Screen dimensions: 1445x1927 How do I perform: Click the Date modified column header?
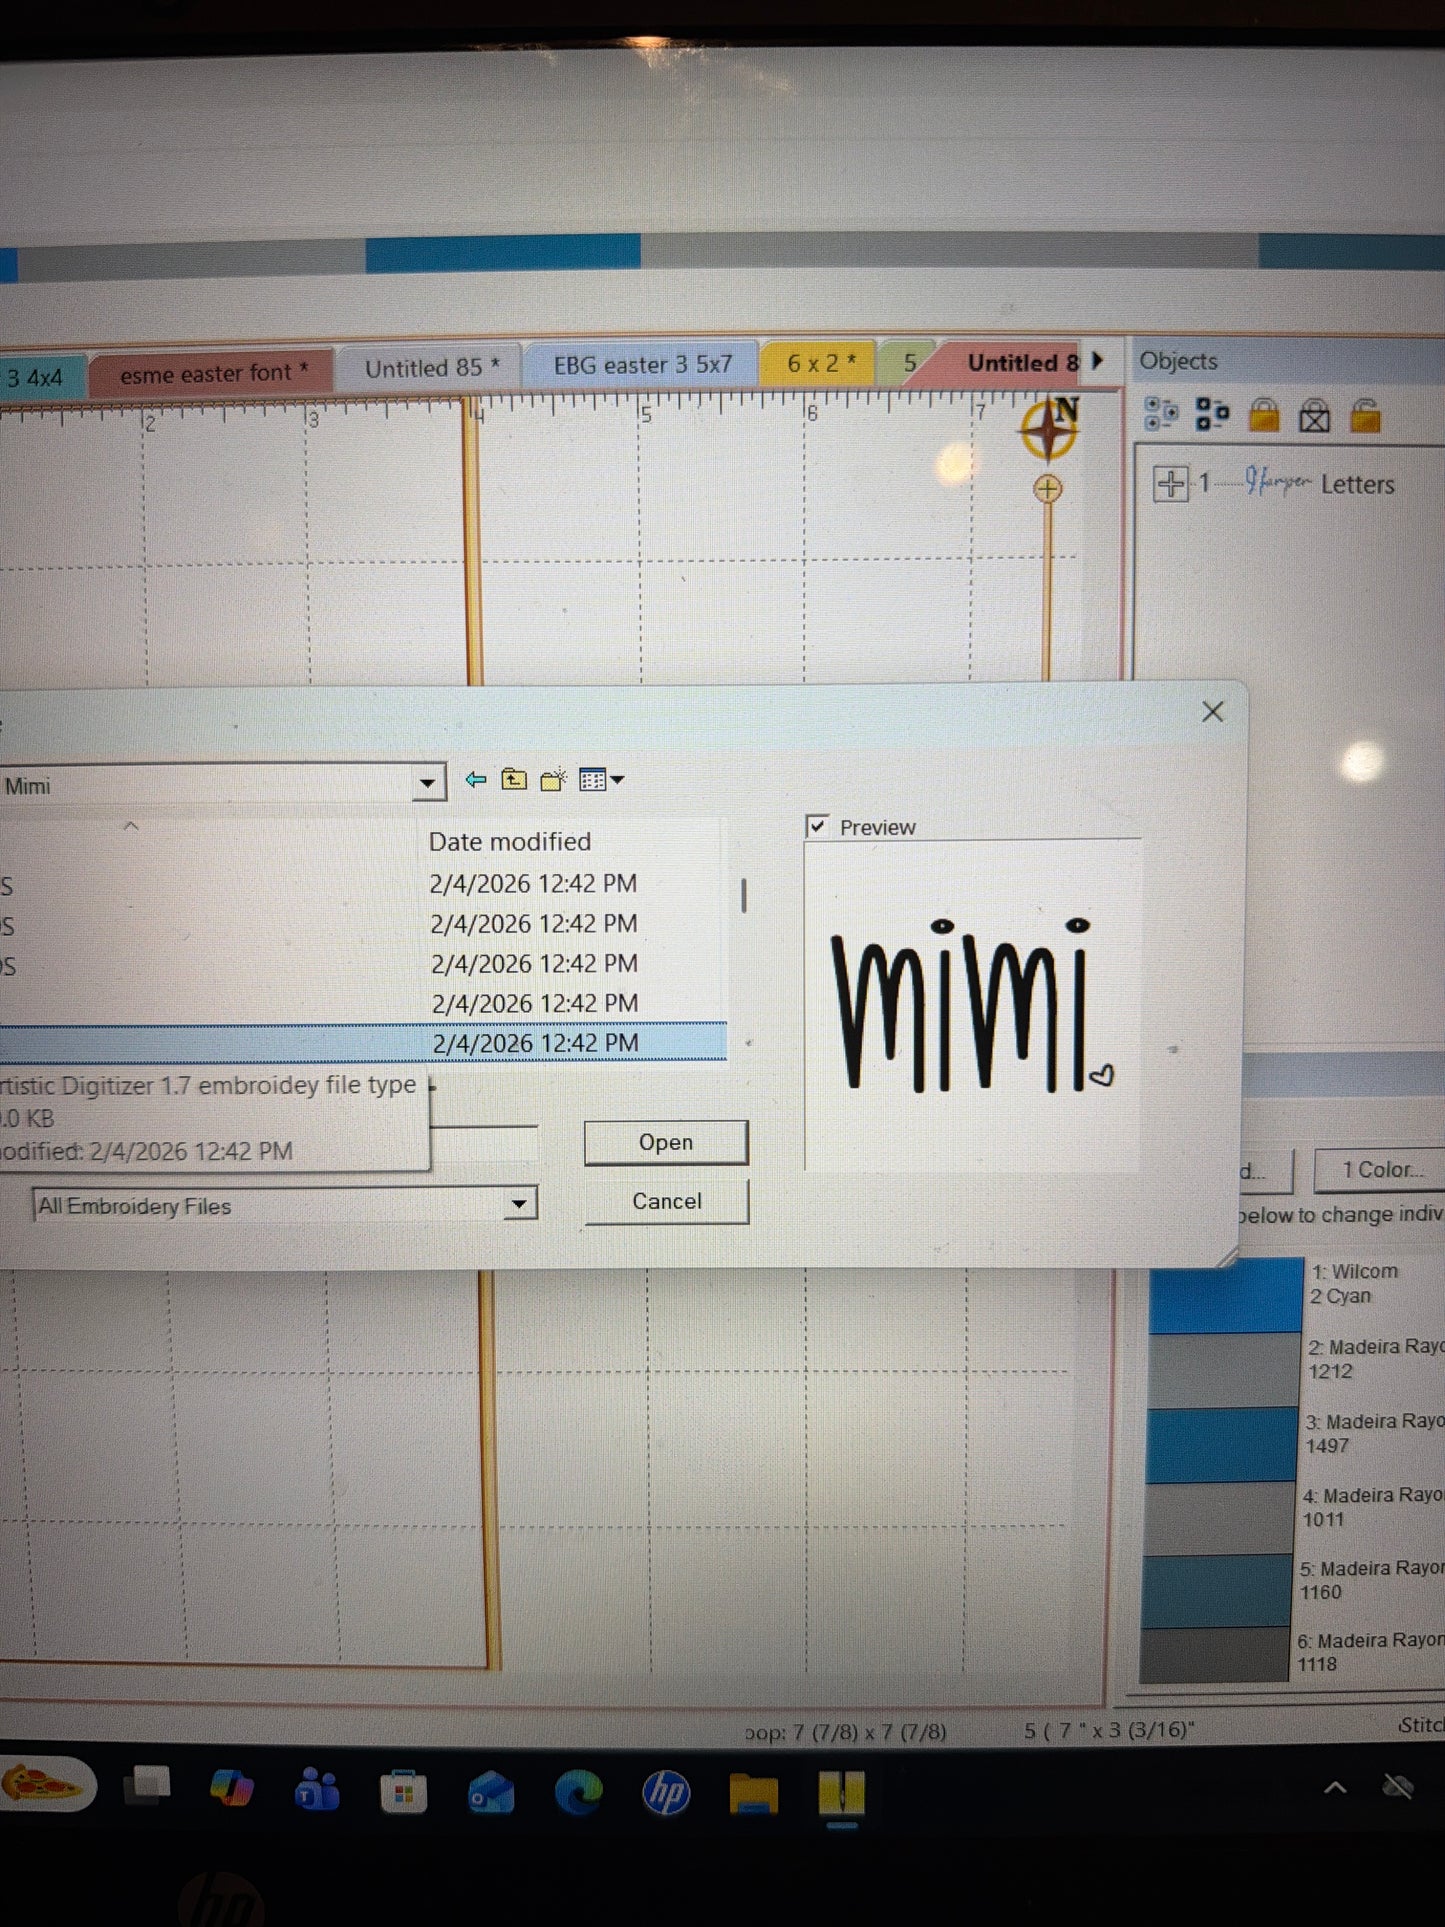point(510,841)
